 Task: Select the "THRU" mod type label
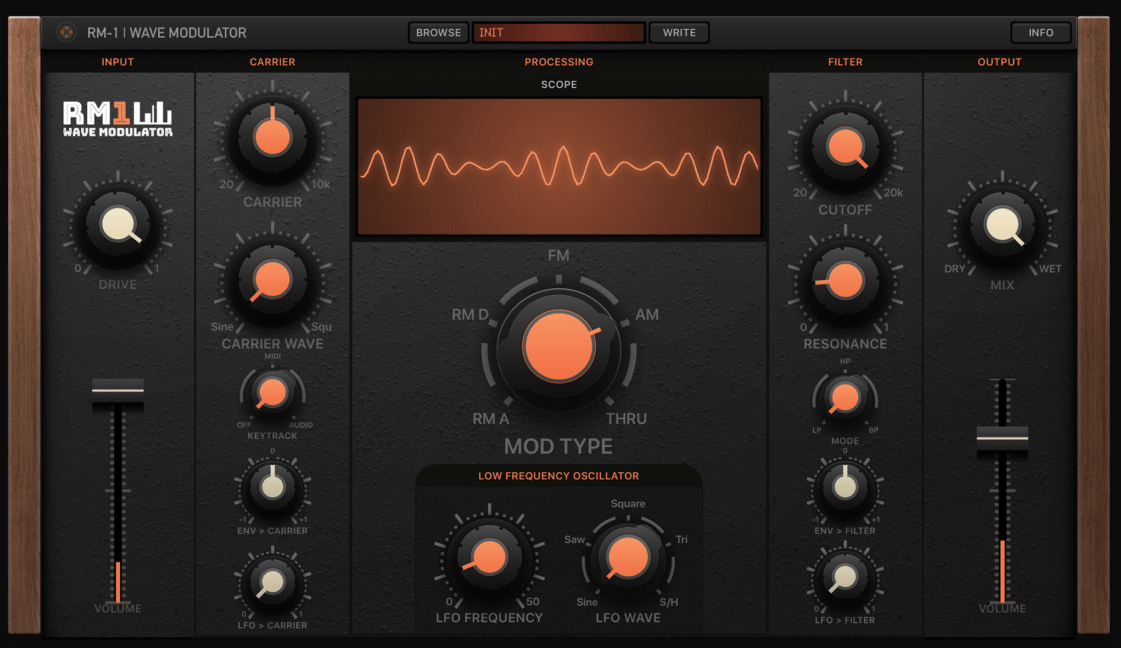[626, 419]
